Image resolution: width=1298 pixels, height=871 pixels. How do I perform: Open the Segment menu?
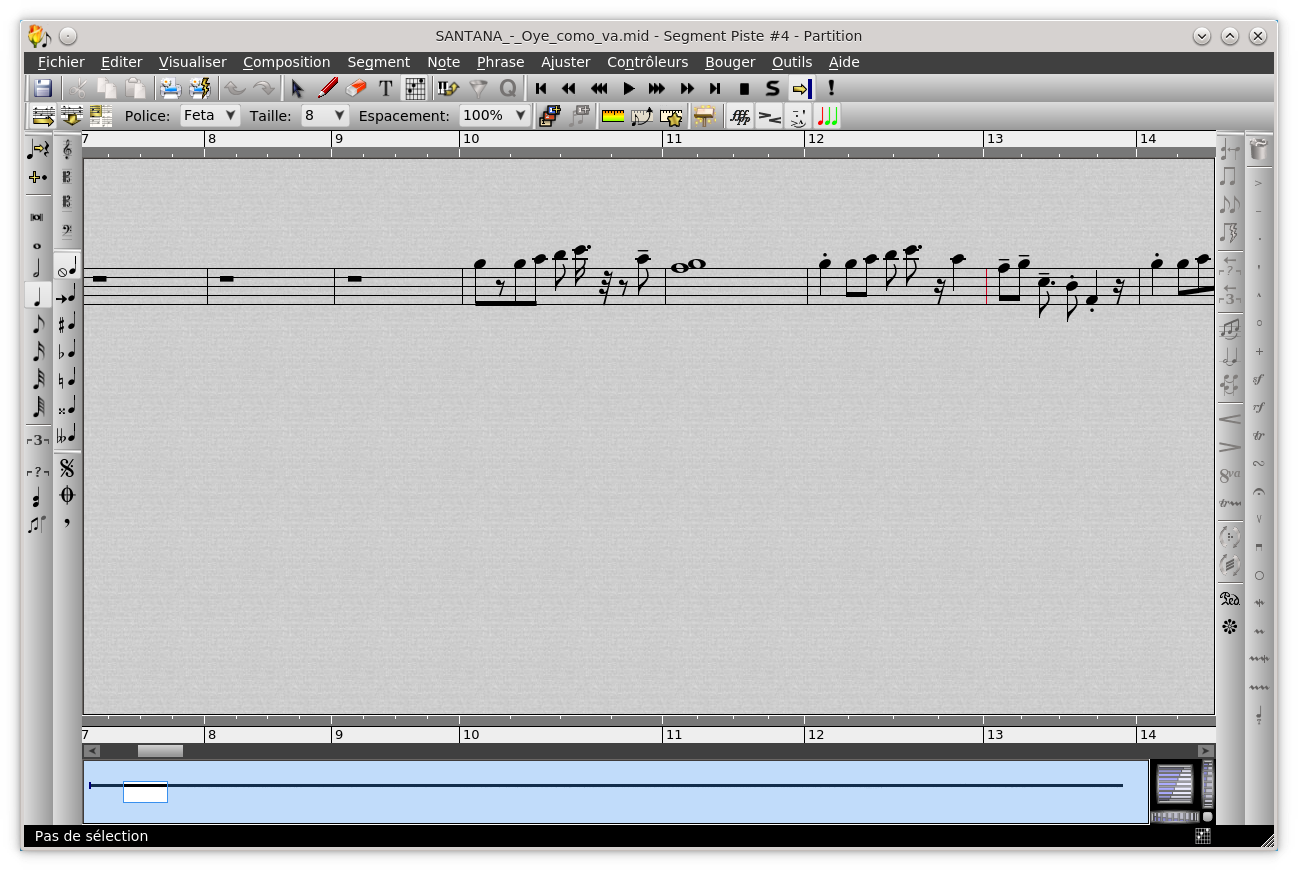[378, 62]
